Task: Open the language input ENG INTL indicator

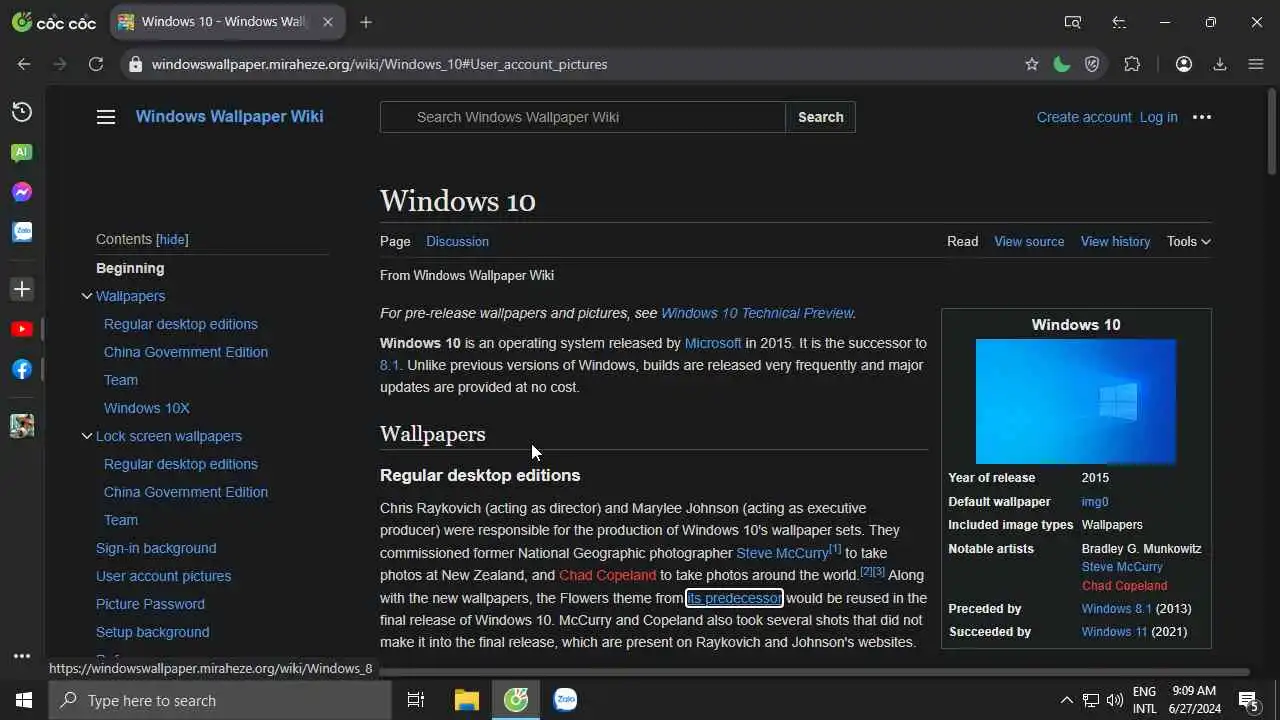Action: click(1144, 700)
